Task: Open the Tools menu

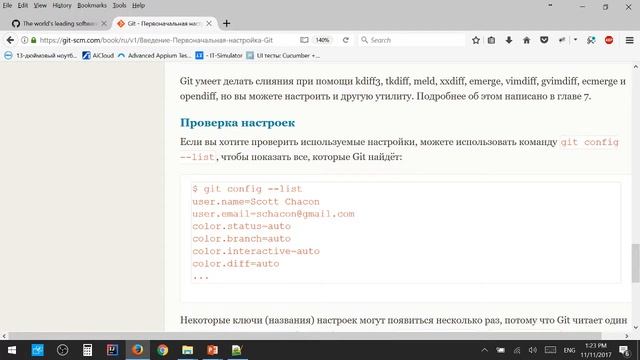Action: pos(119,5)
